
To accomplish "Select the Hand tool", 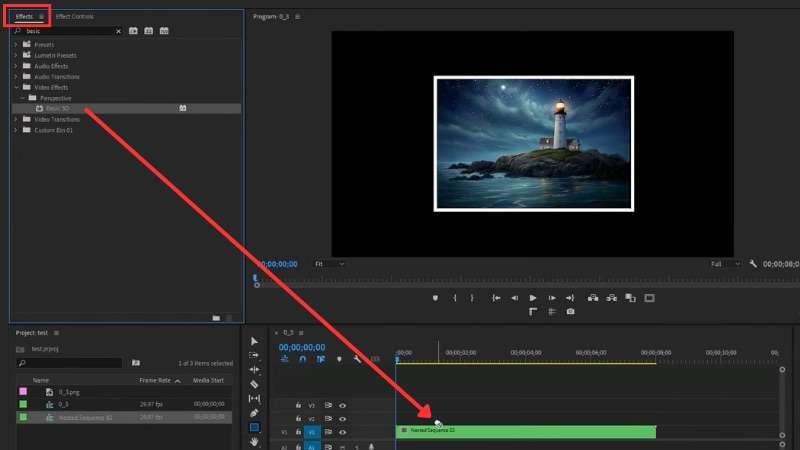I will (x=254, y=442).
